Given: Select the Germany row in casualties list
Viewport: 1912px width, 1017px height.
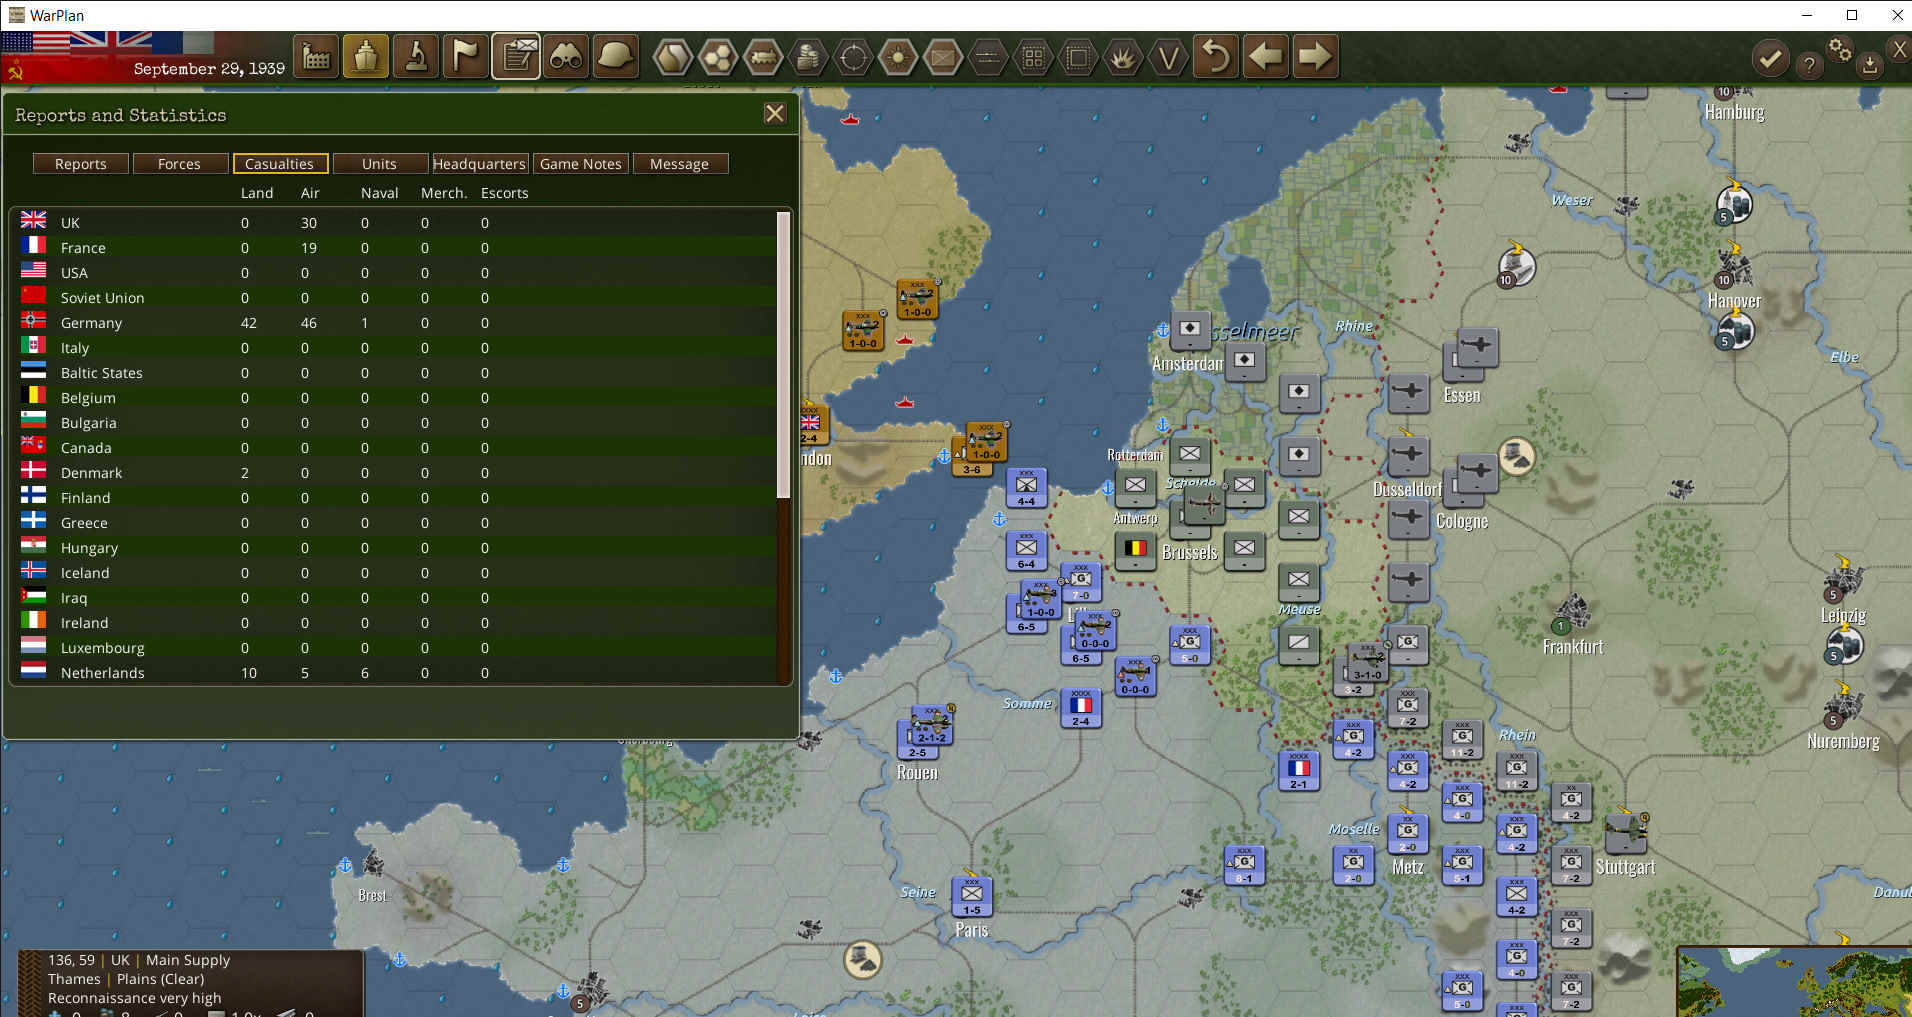Looking at the screenshot, I should [91, 323].
